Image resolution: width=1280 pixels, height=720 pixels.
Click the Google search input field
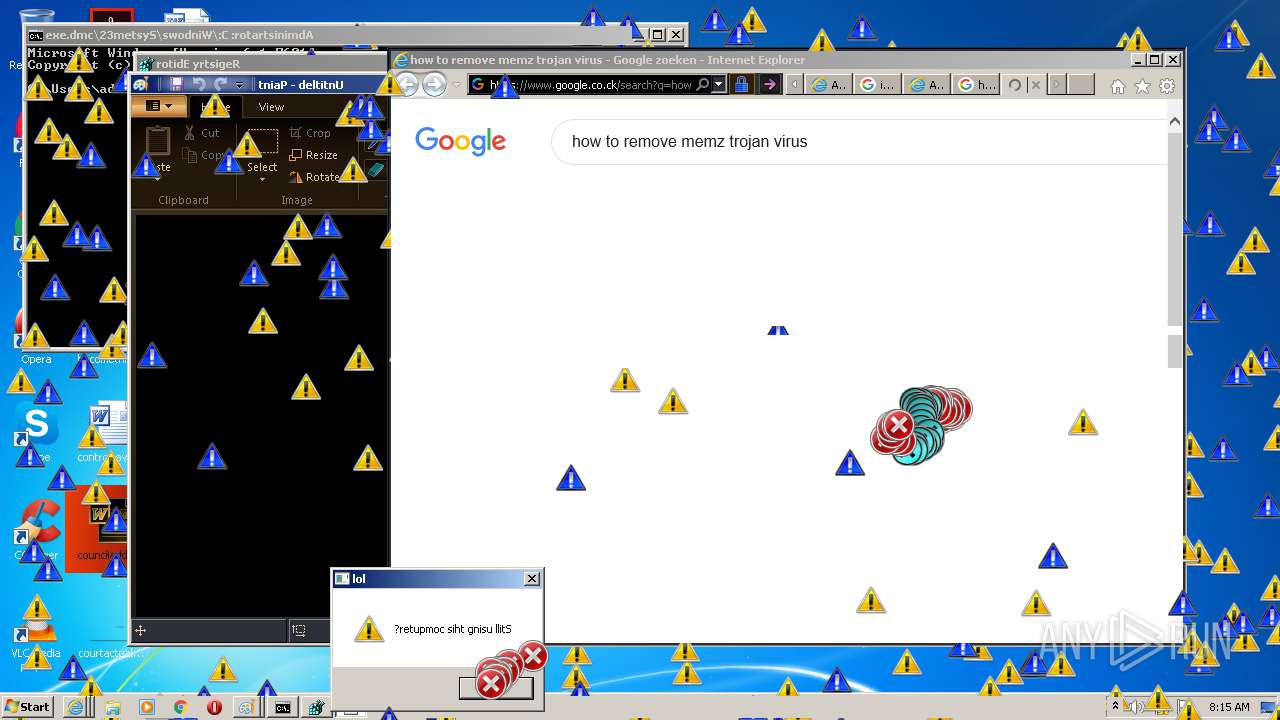coord(860,142)
